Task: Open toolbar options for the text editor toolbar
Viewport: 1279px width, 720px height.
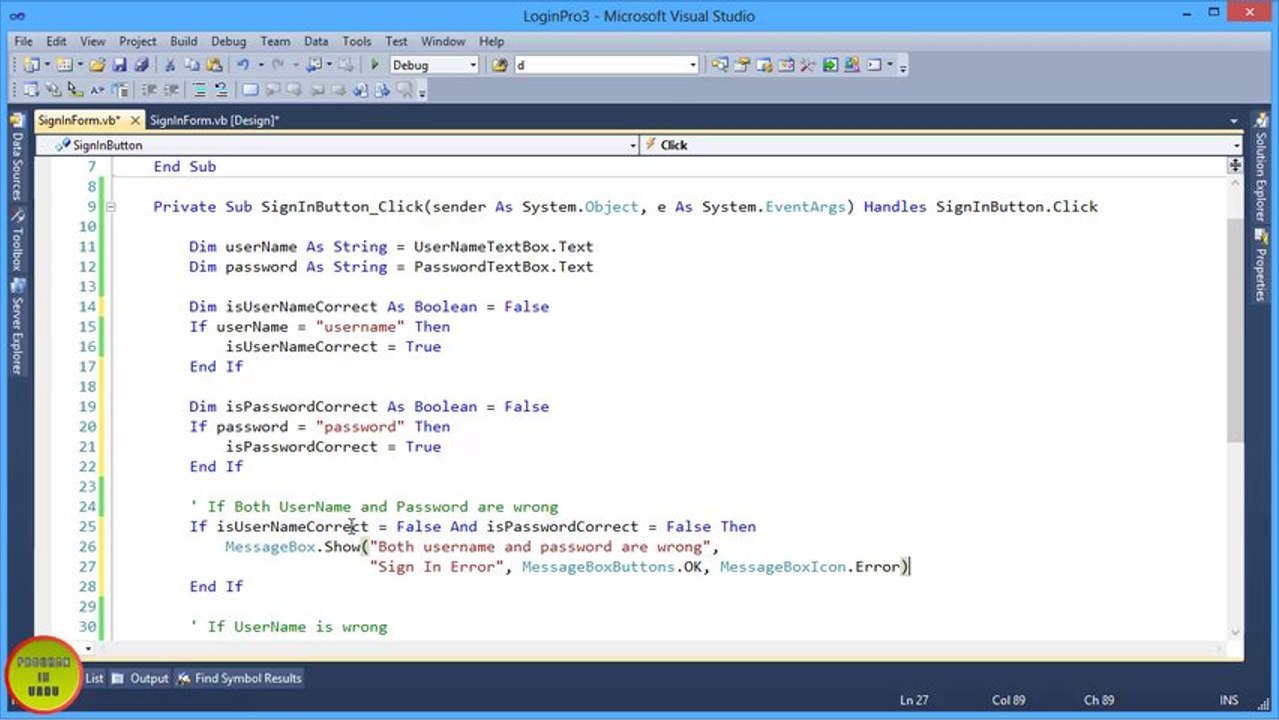Action: [x=422, y=93]
